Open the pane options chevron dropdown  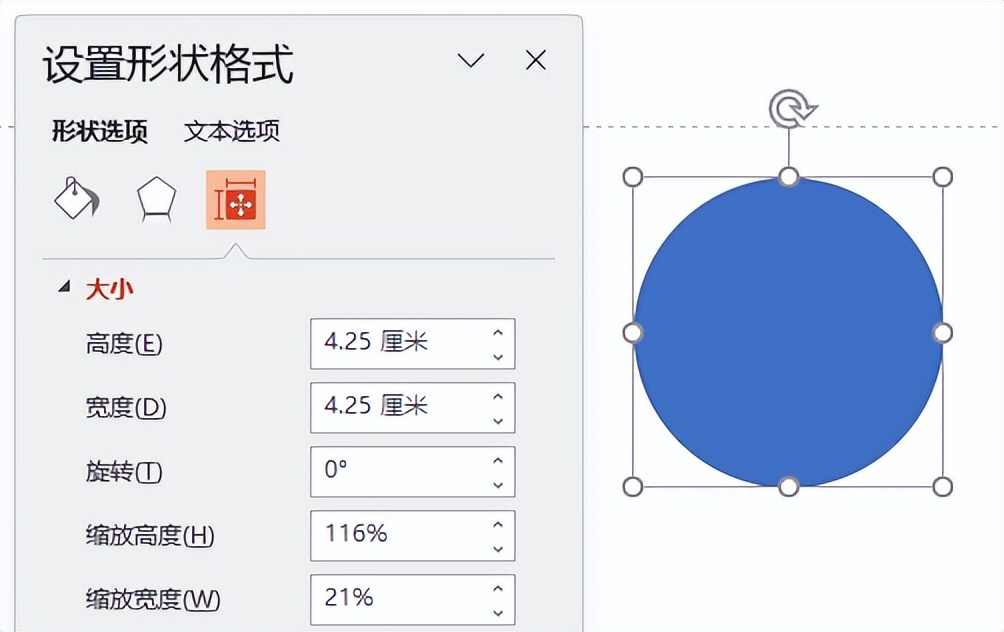tap(471, 60)
